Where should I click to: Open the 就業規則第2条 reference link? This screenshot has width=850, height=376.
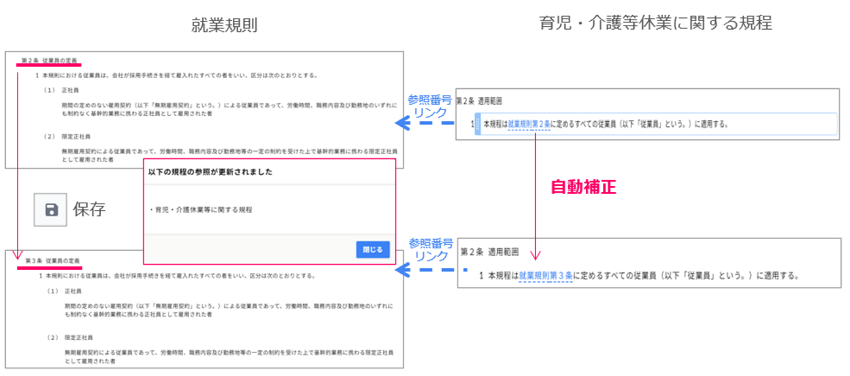(529, 124)
